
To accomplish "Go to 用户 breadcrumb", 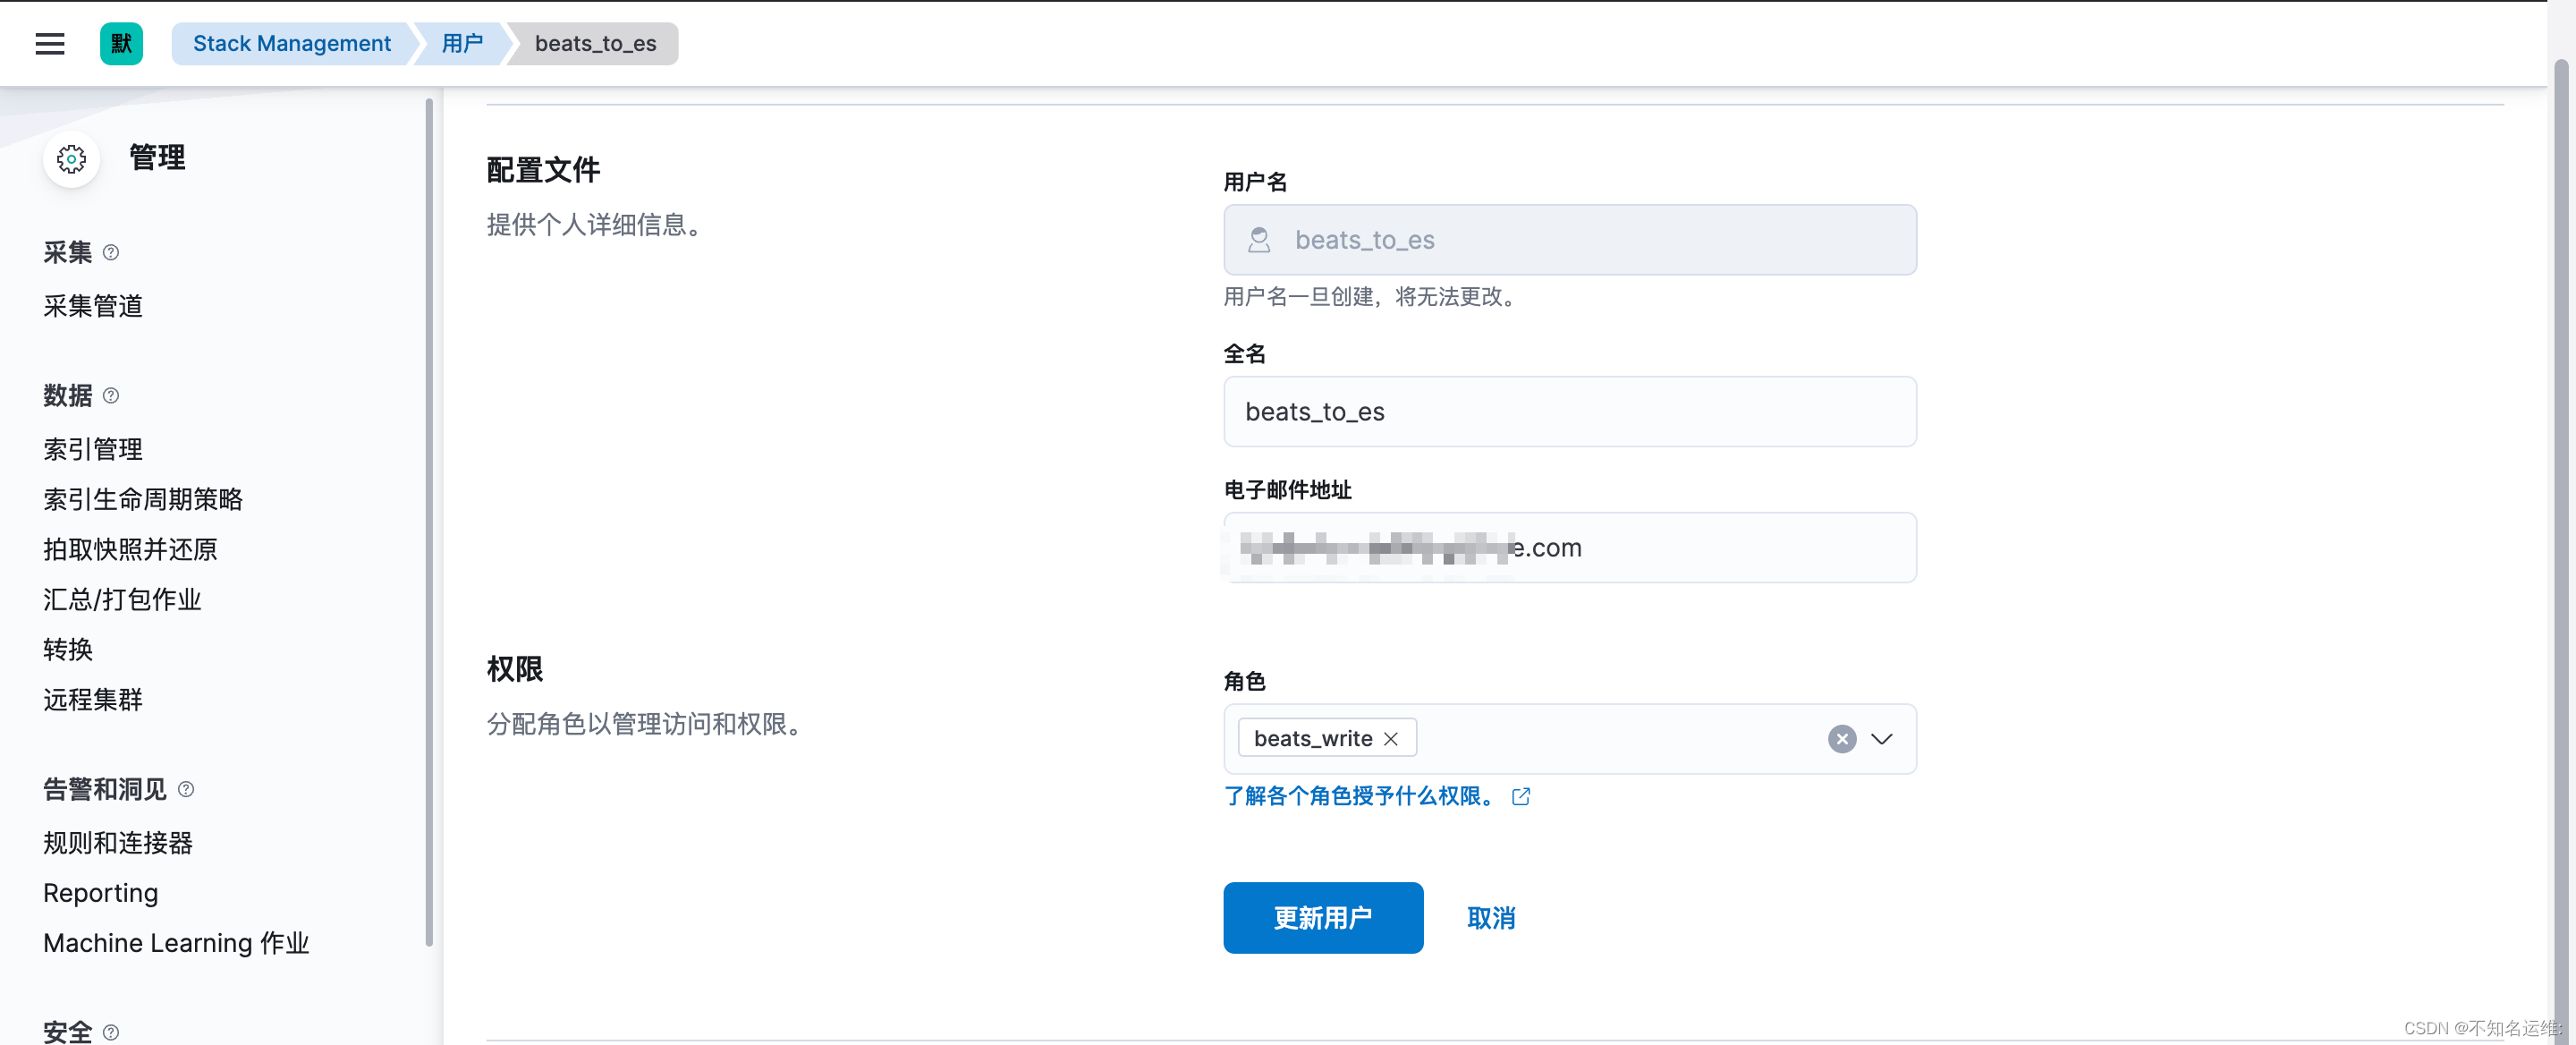I will click(x=462, y=43).
